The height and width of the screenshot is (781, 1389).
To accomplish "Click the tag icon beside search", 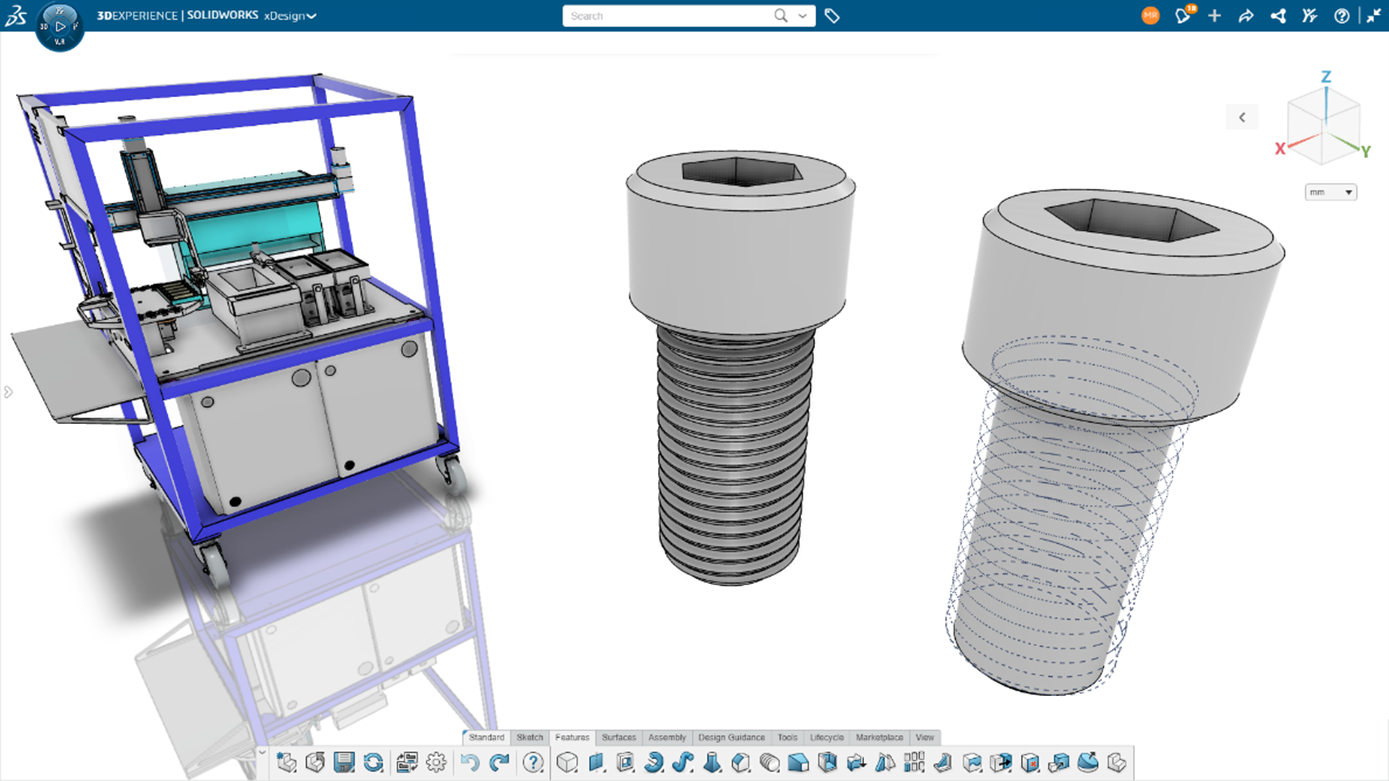I will [x=832, y=16].
